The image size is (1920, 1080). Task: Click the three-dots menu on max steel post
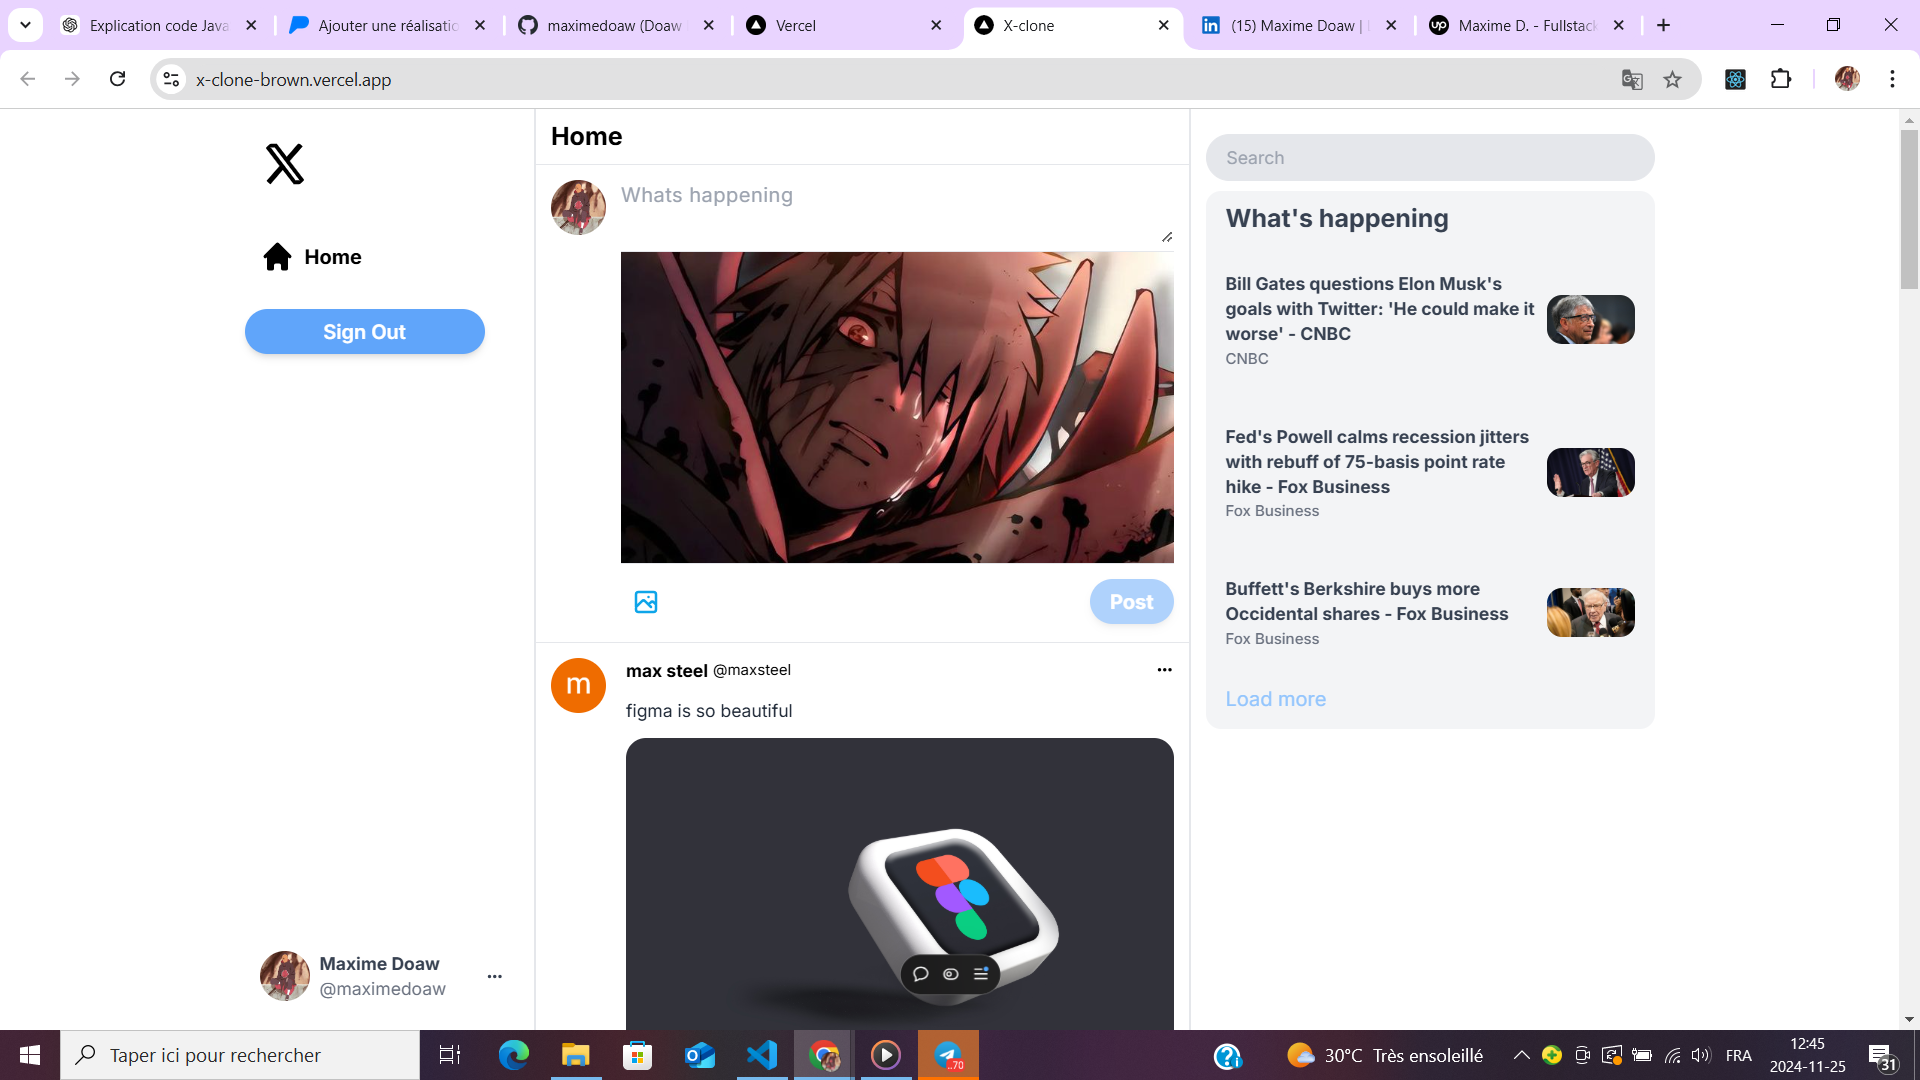(1163, 670)
